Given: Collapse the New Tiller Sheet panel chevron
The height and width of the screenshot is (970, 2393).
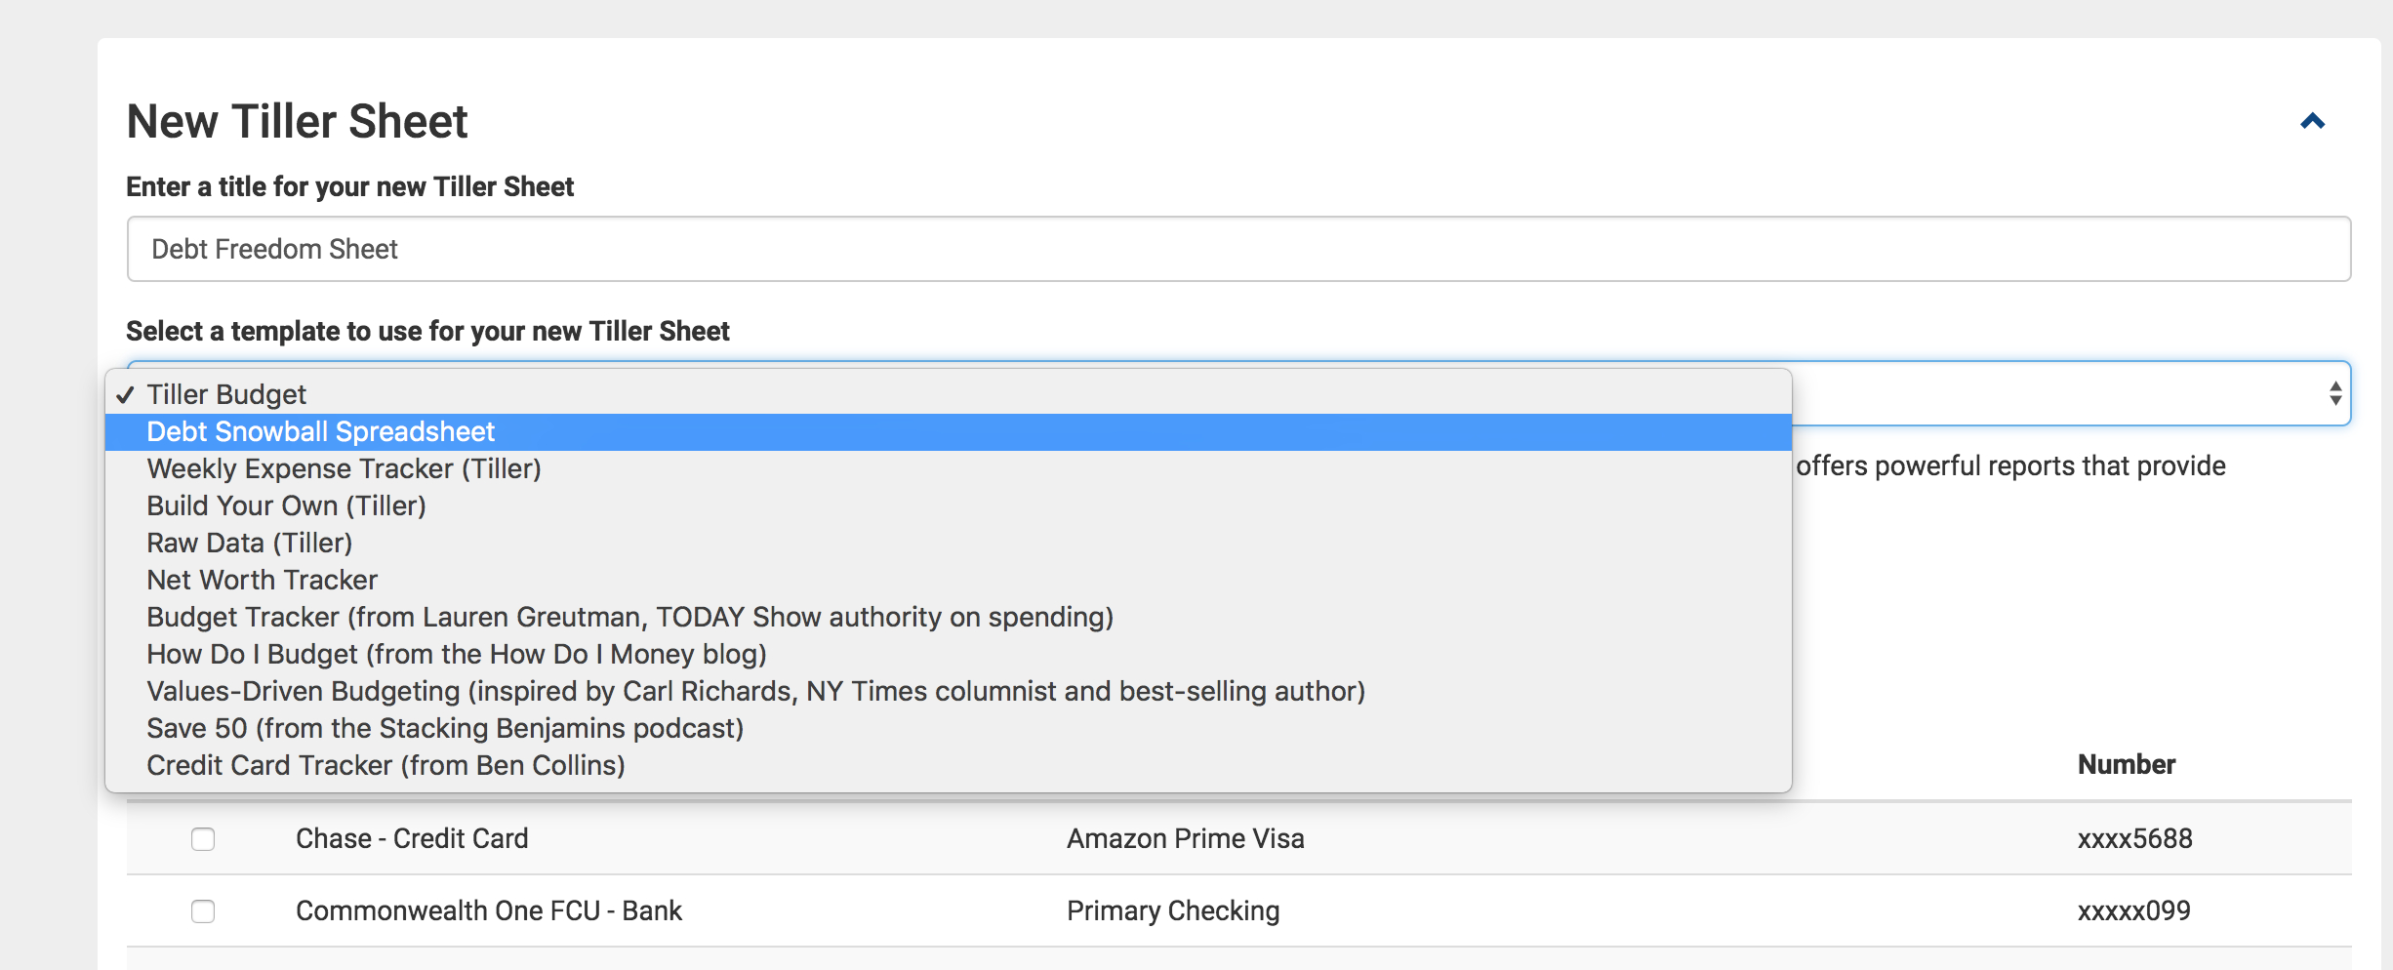Looking at the screenshot, I should 2312,122.
